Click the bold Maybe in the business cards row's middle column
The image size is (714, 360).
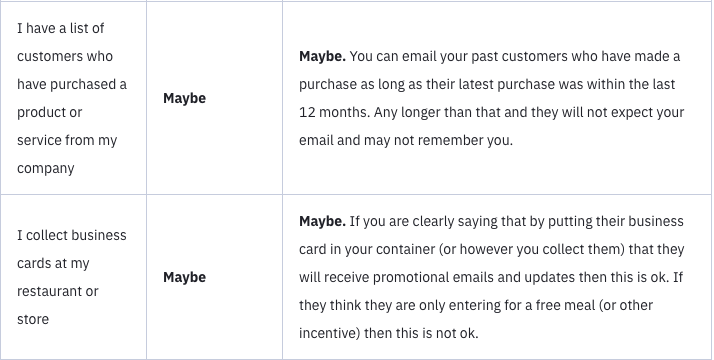point(184,277)
